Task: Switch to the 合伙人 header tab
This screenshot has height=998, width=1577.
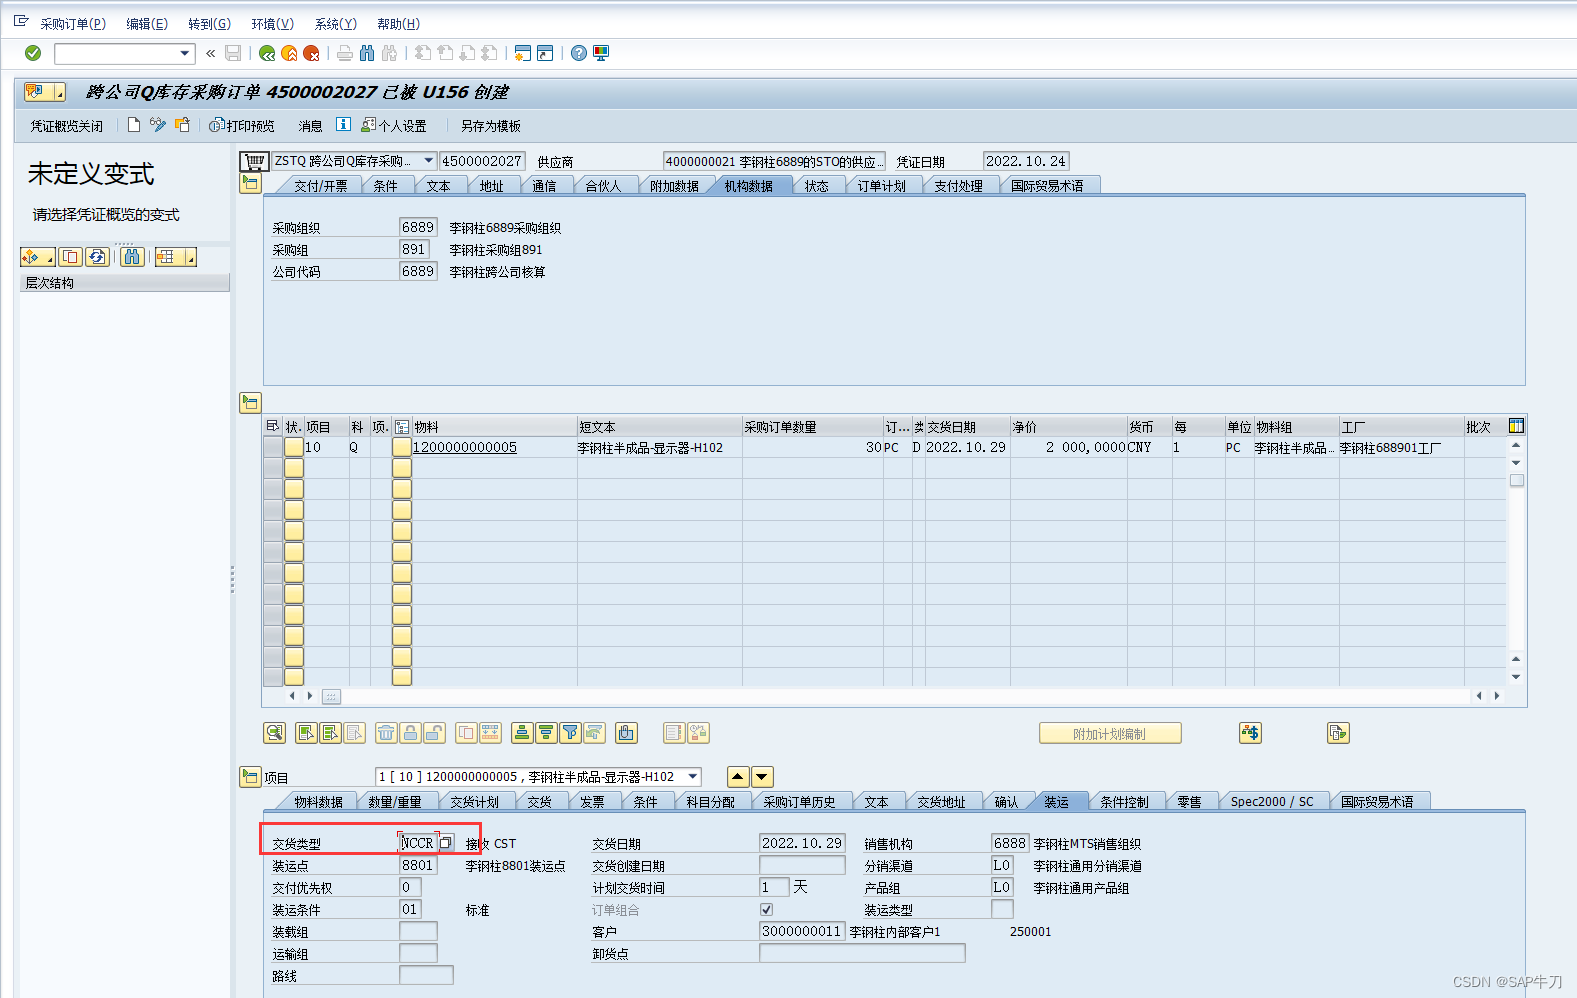Action: [x=603, y=186]
